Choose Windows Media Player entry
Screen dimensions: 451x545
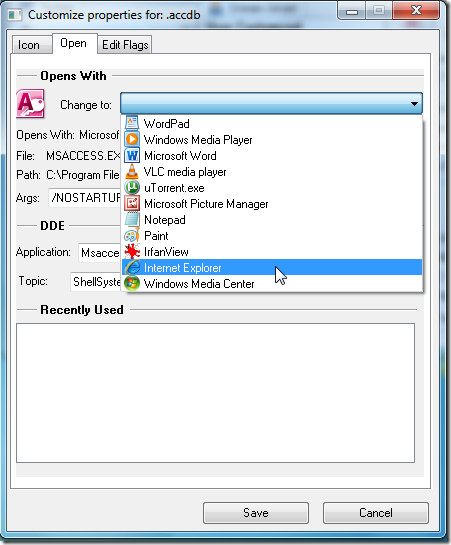click(x=272, y=139)
